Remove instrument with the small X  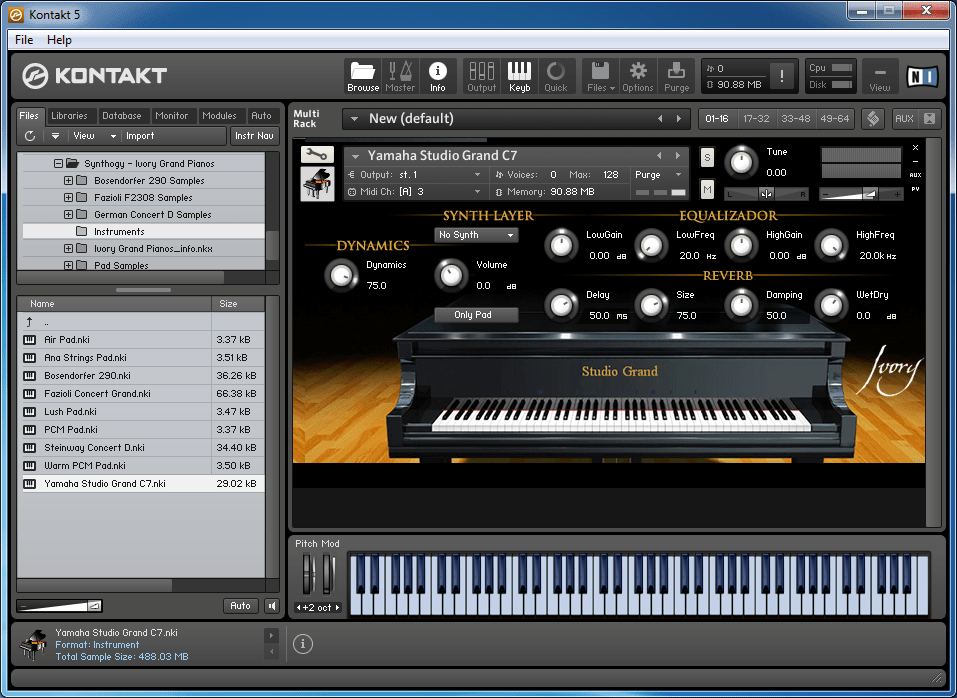click(915, 148)
